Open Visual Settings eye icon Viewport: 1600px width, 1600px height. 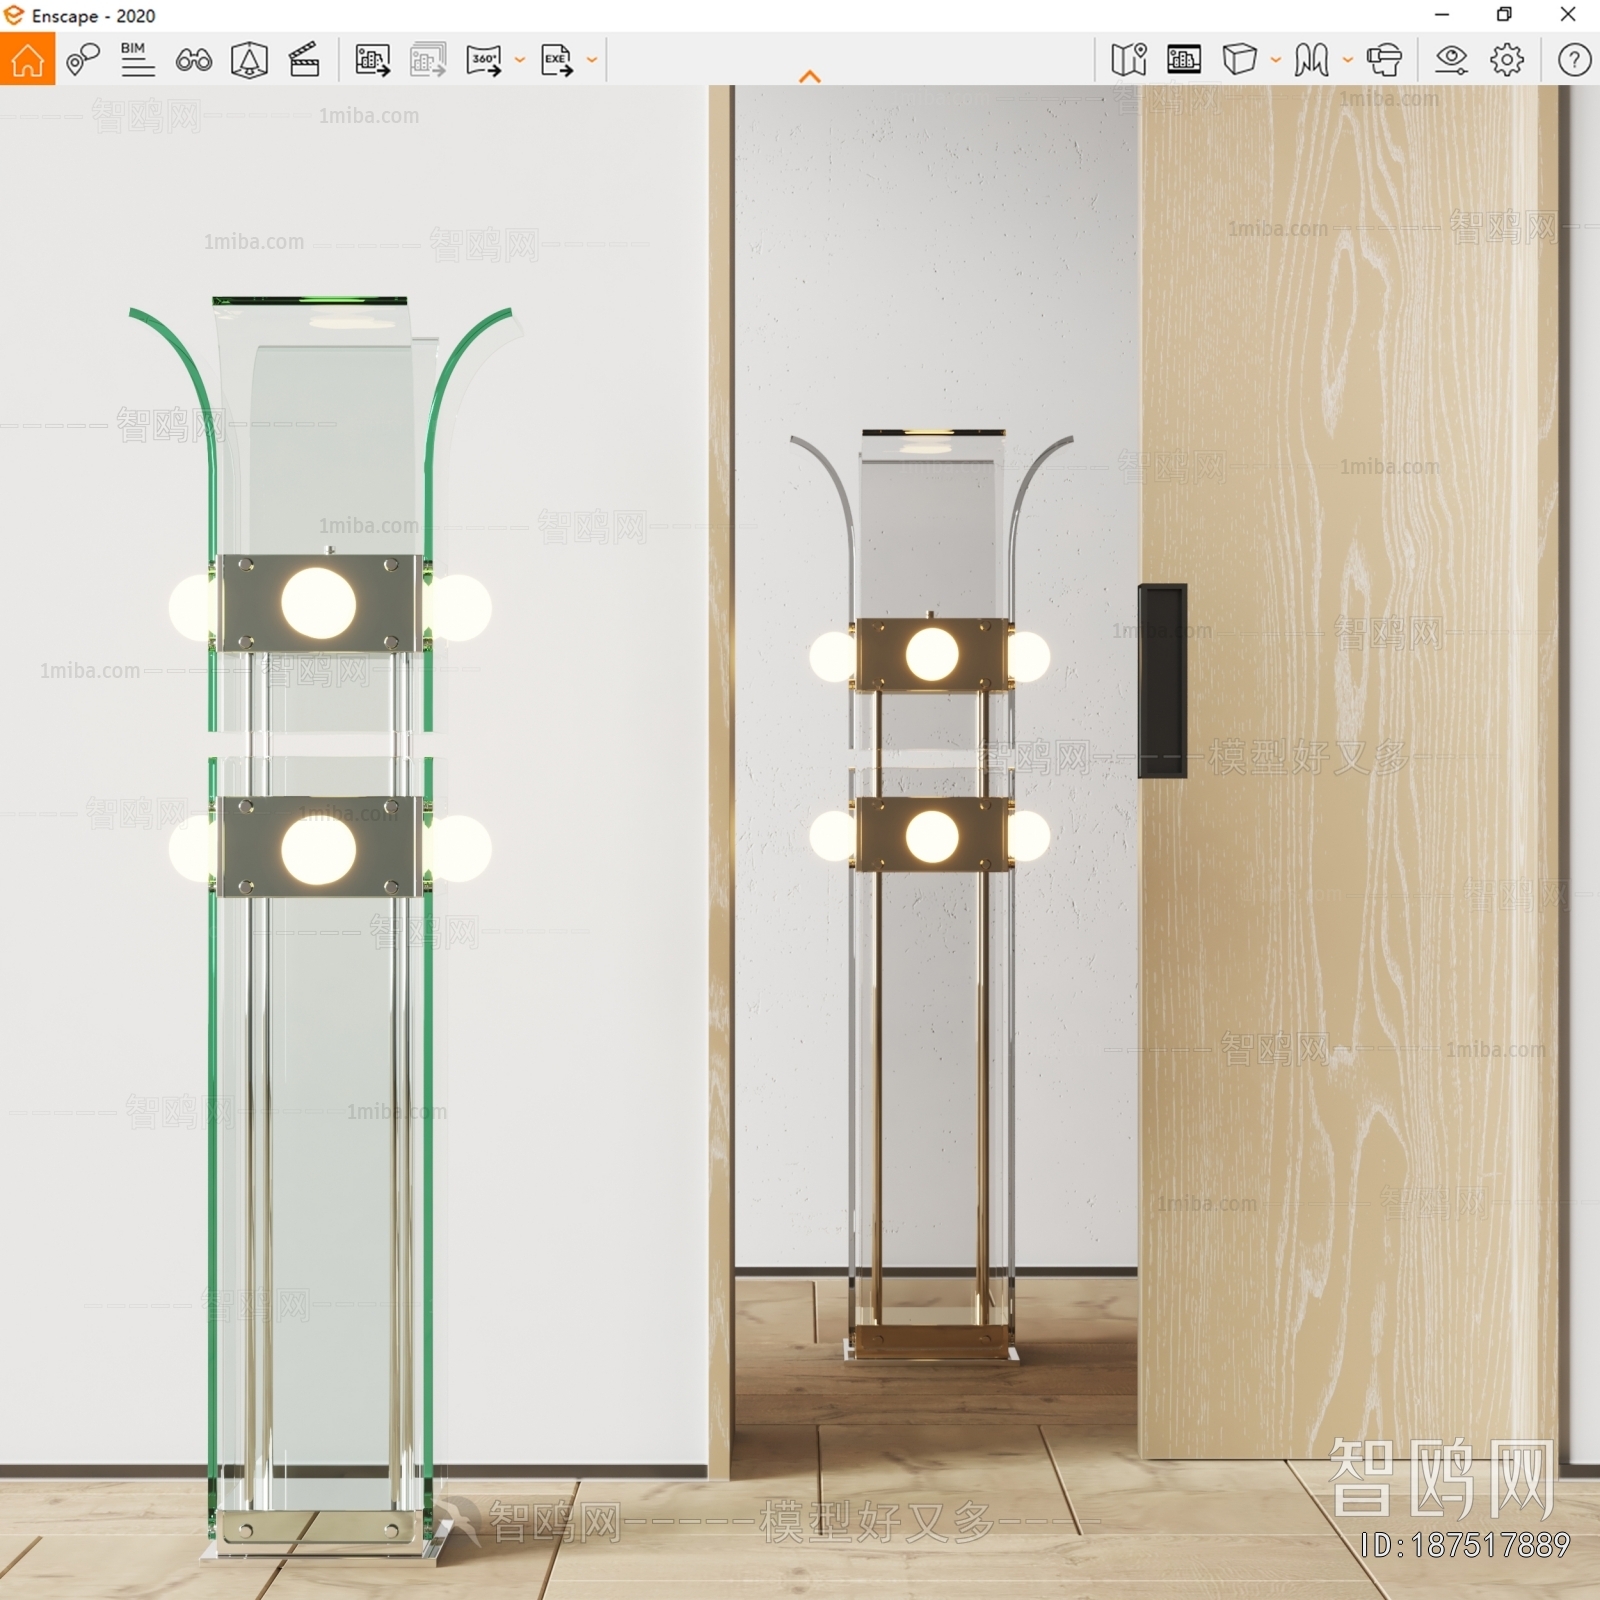coord(1451,60)
